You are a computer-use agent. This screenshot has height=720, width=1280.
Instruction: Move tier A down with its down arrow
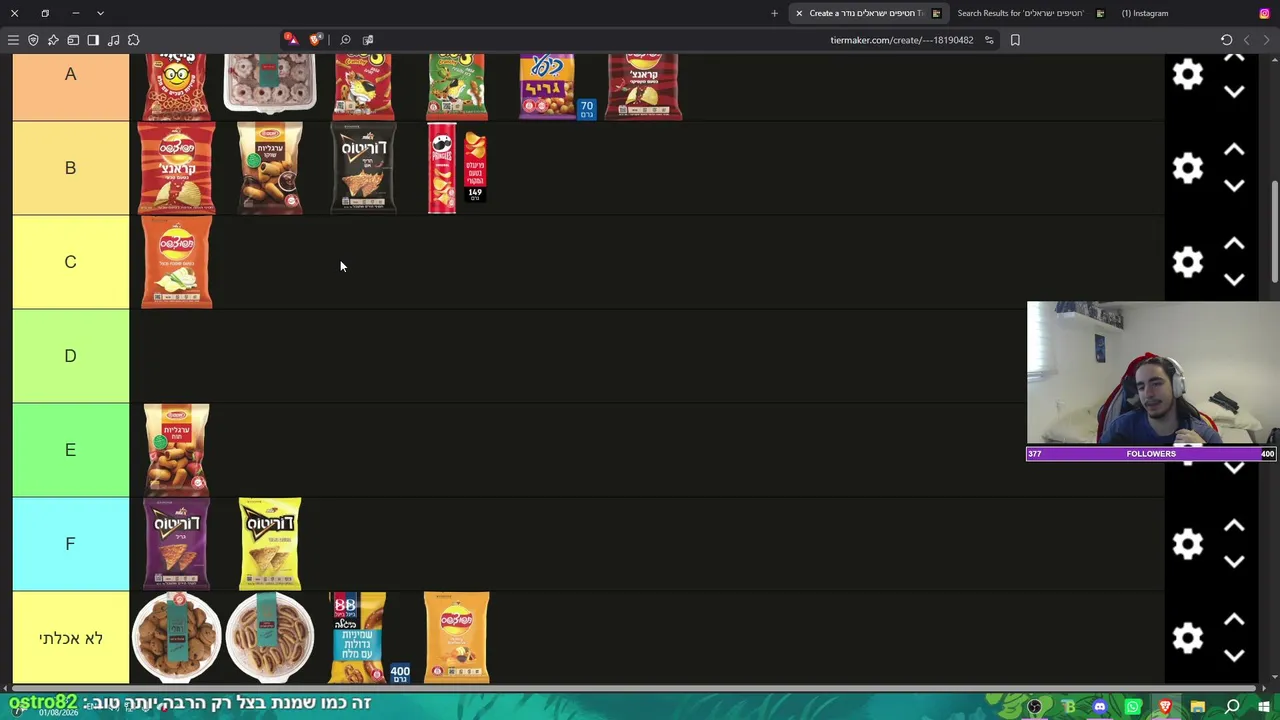(1234, 92)
